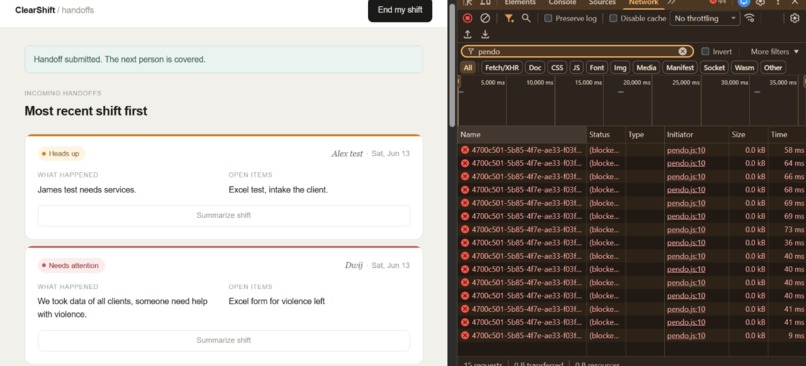The height and width of the screenshot is (366, 806).
Task: Summarize shift for Alex test handoff
Action: click(224, 215)
